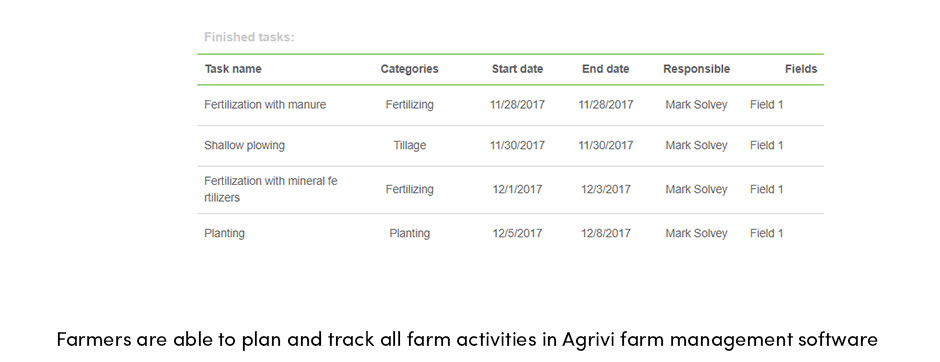This screenshot has width=940, height=362.
Task: Open the Shallow plowing task
Action: pos(245,146)
